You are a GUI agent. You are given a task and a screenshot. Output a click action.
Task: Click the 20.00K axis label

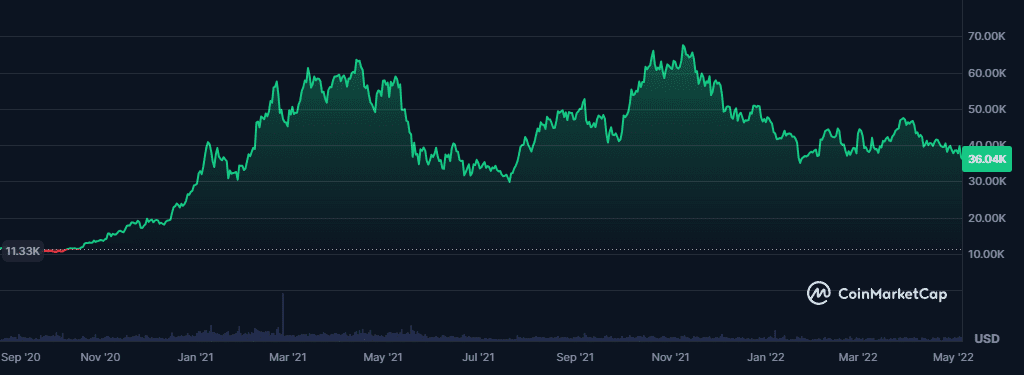click(985, 218)
